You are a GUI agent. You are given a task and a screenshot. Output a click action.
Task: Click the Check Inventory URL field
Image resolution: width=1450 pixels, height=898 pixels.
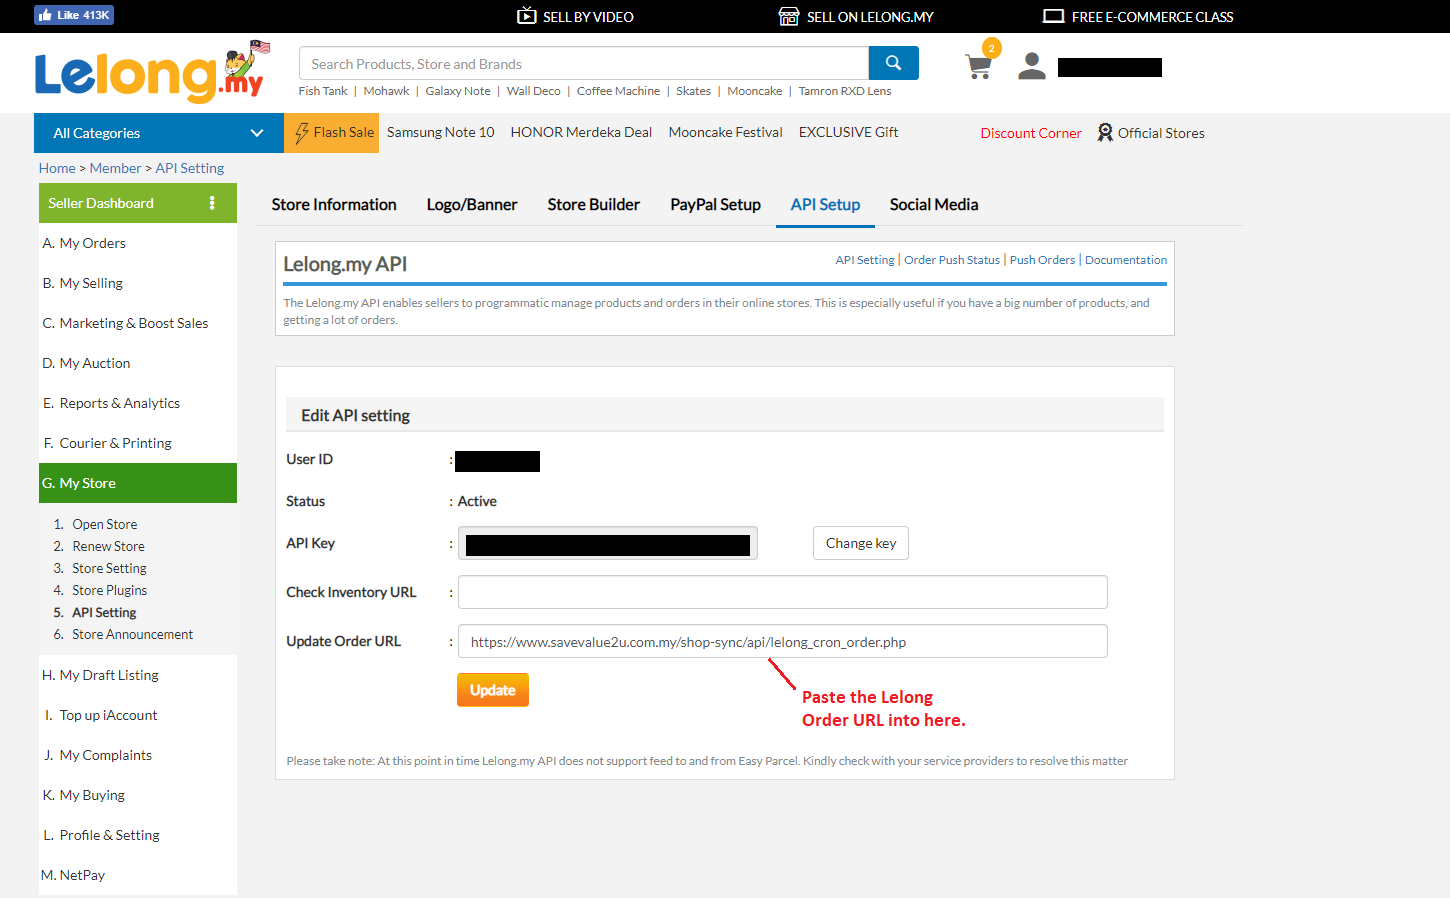[782, 592]
